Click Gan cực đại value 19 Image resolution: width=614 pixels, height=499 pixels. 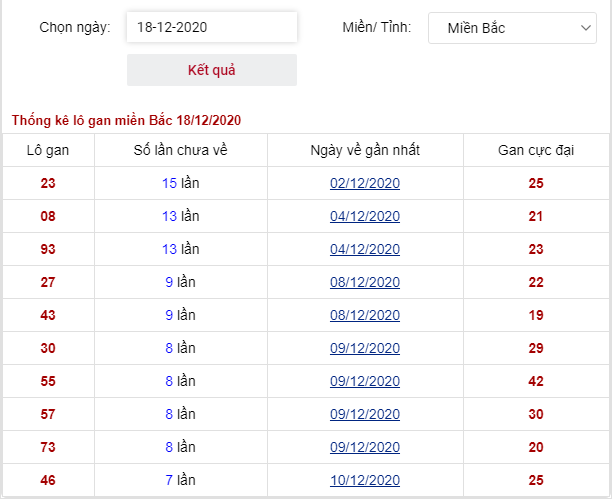536,315
